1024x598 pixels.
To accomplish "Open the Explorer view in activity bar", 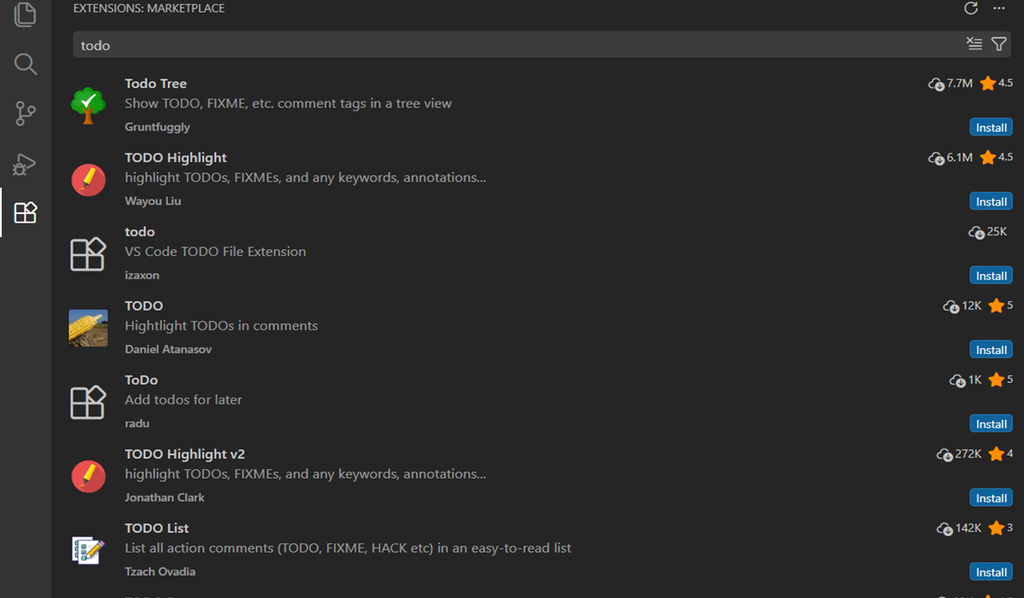I will (x=25, y=14).
